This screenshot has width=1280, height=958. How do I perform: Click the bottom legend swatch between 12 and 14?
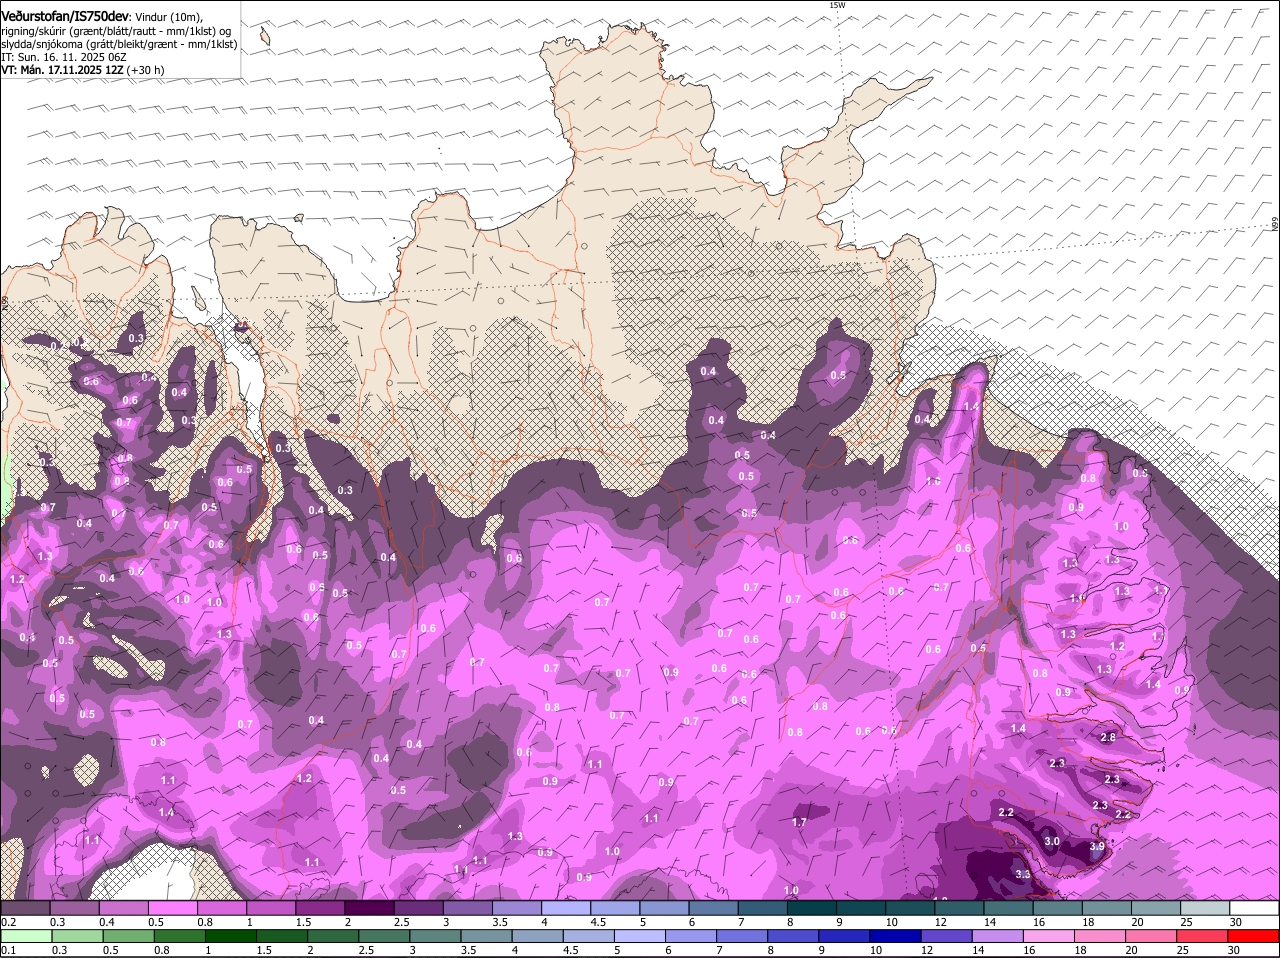pos(946,937)
